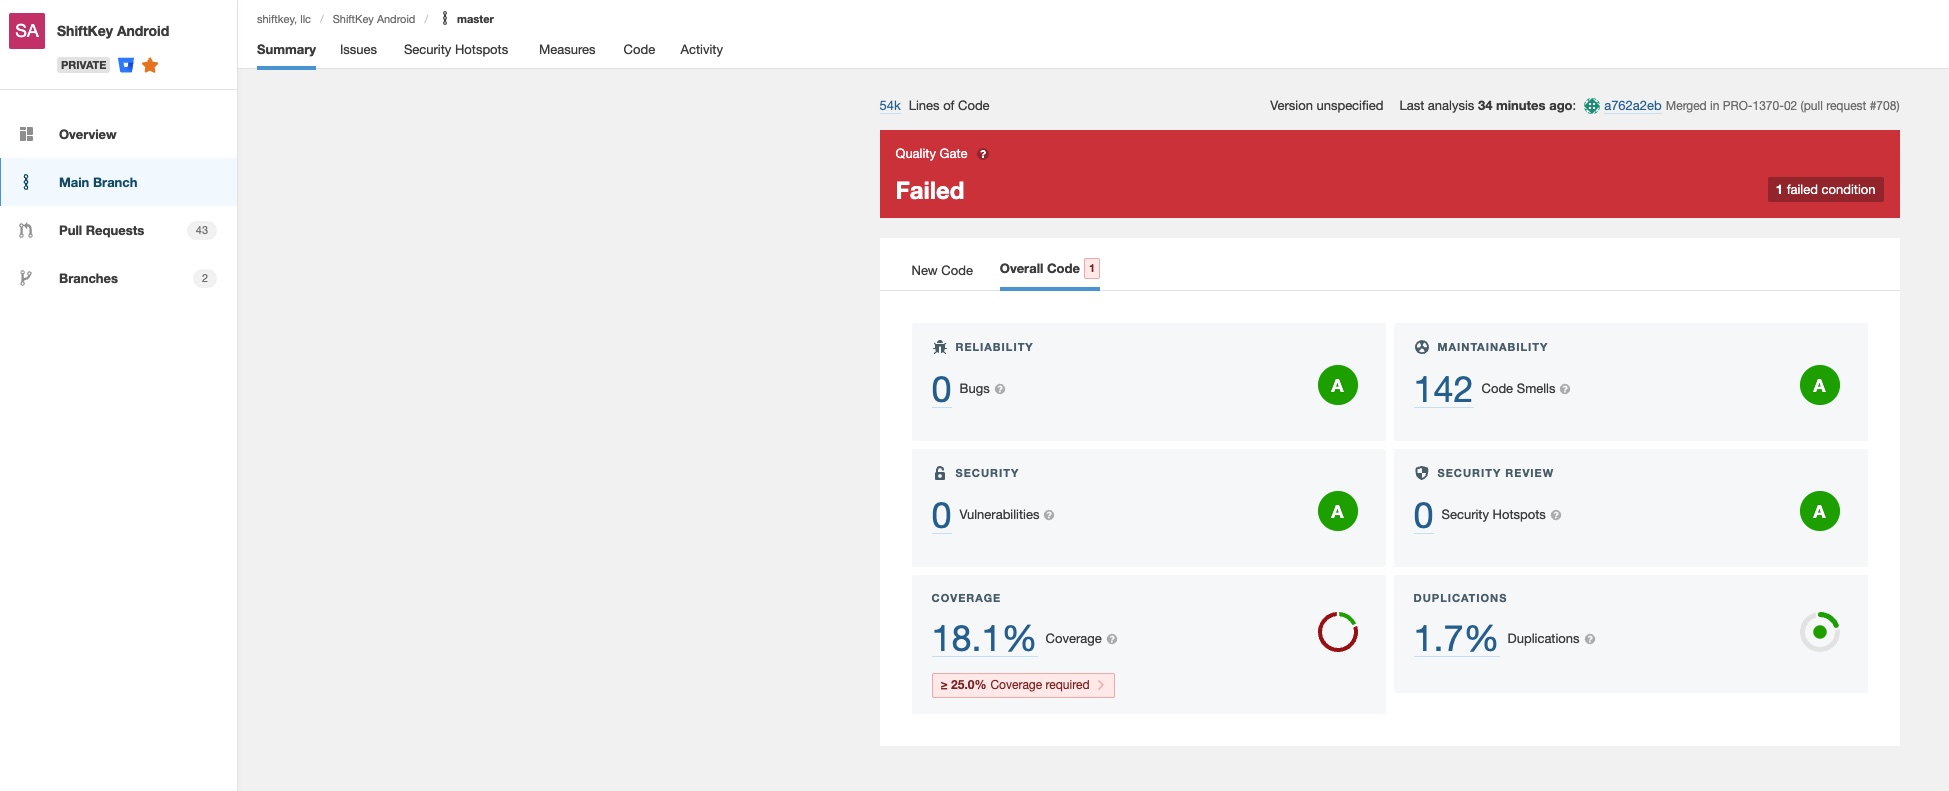Click the 43 pull requests count badge
This screenshot has width=1949, height=791.
pyautogui.click(x=202, y=230)
